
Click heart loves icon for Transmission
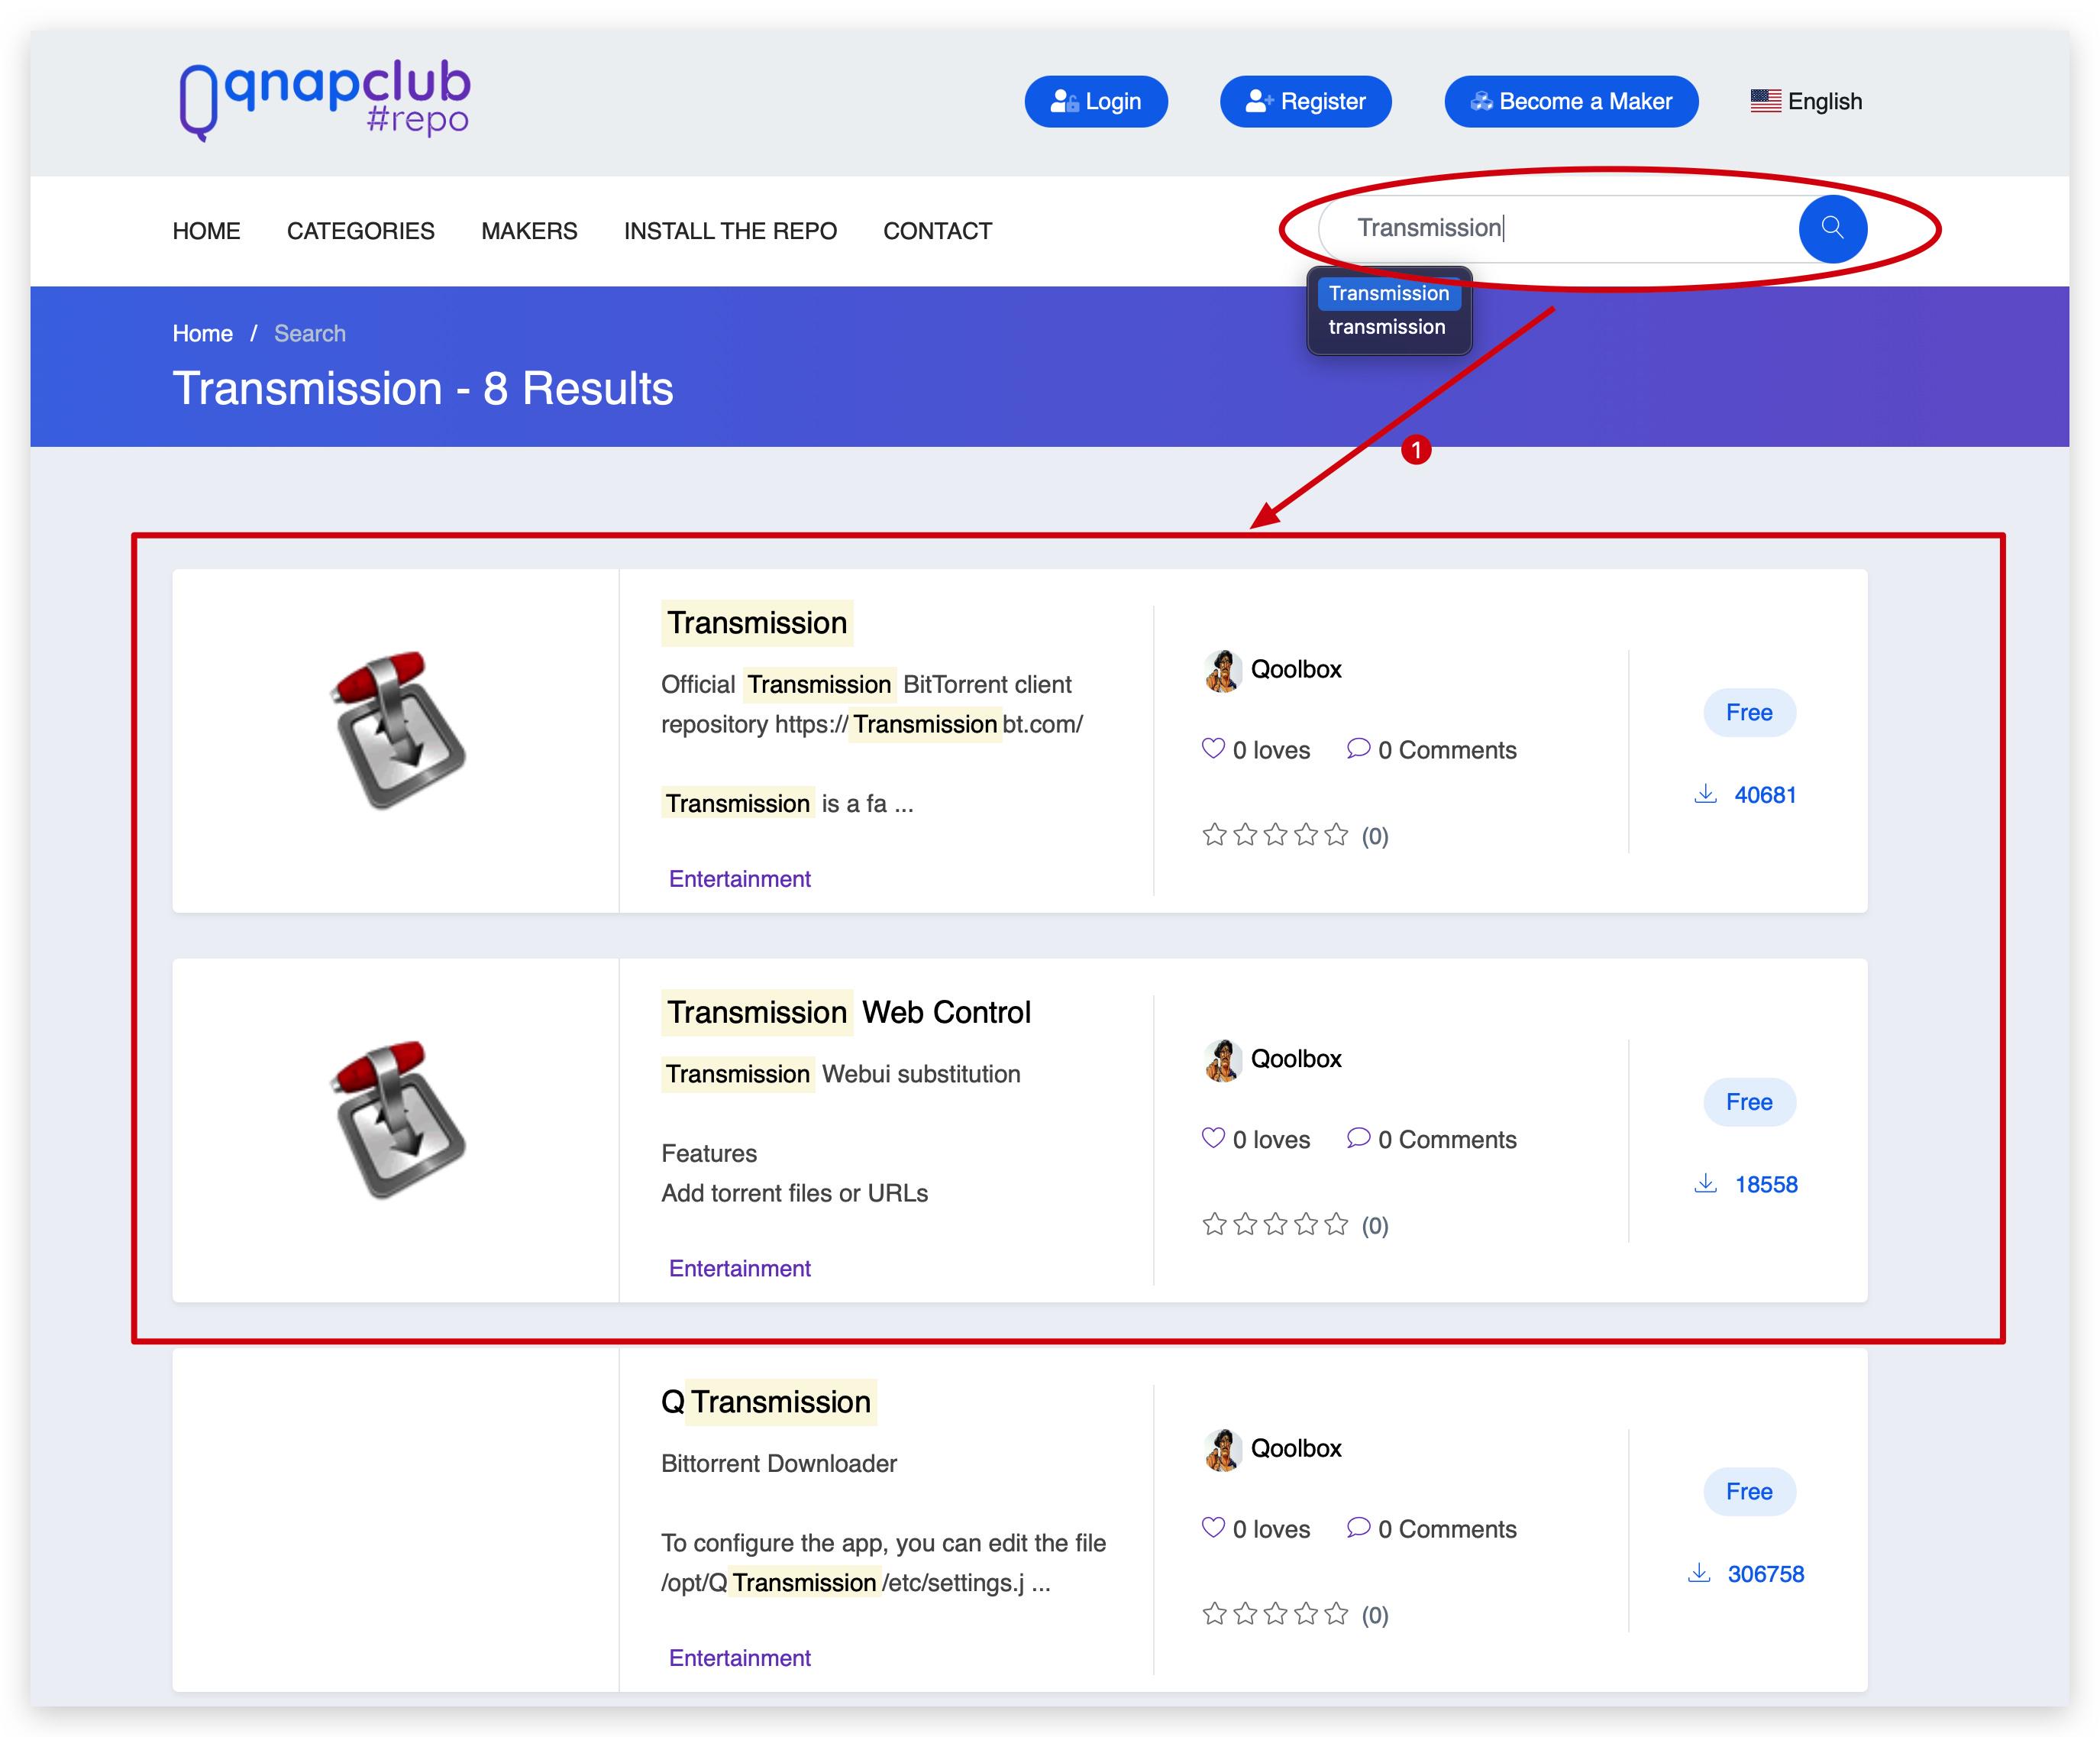(1212, 749)
